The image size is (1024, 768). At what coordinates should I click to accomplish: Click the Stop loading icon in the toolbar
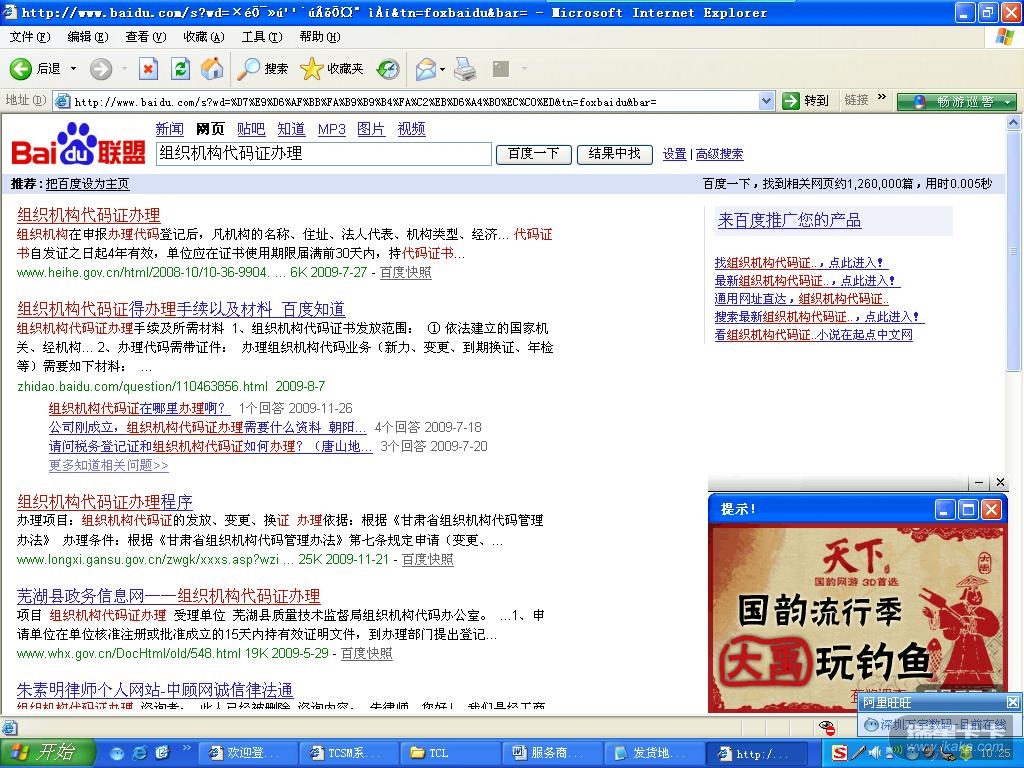[148, 69]
